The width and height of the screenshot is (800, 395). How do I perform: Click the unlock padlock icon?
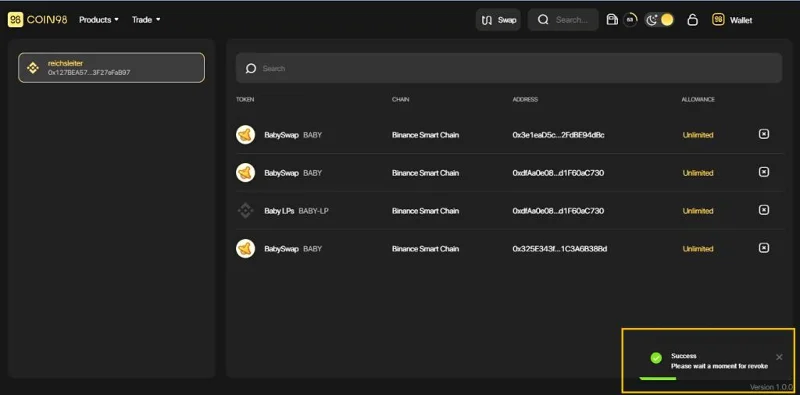692,20
